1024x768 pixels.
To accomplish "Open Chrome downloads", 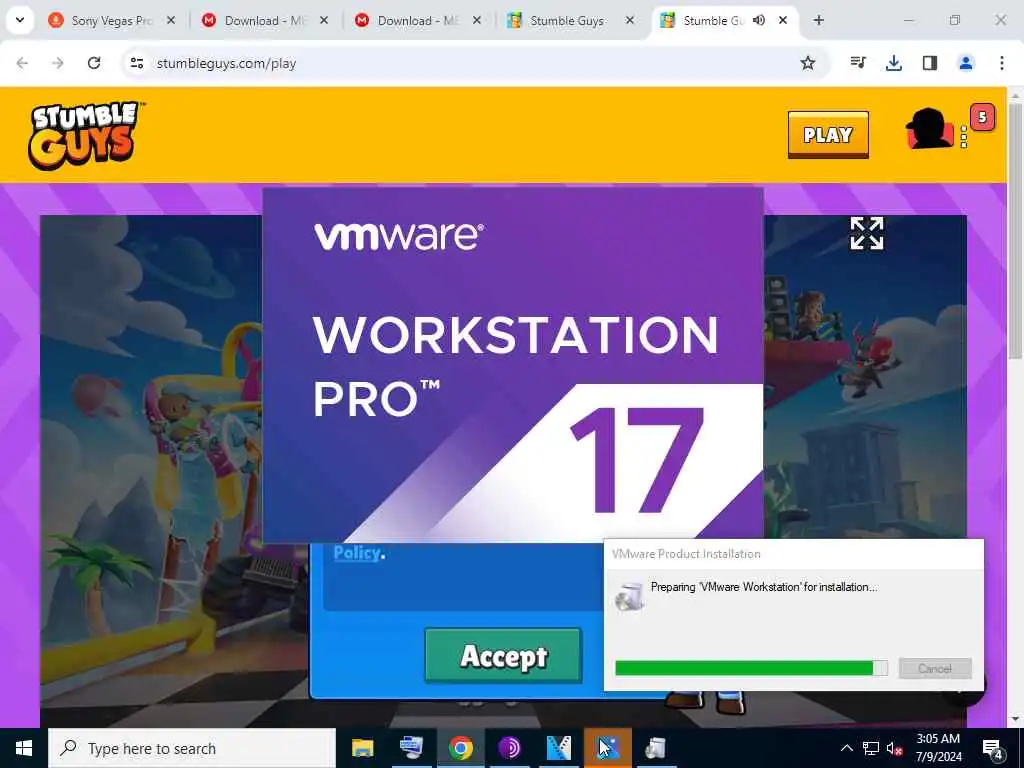I will coord(894,63).
